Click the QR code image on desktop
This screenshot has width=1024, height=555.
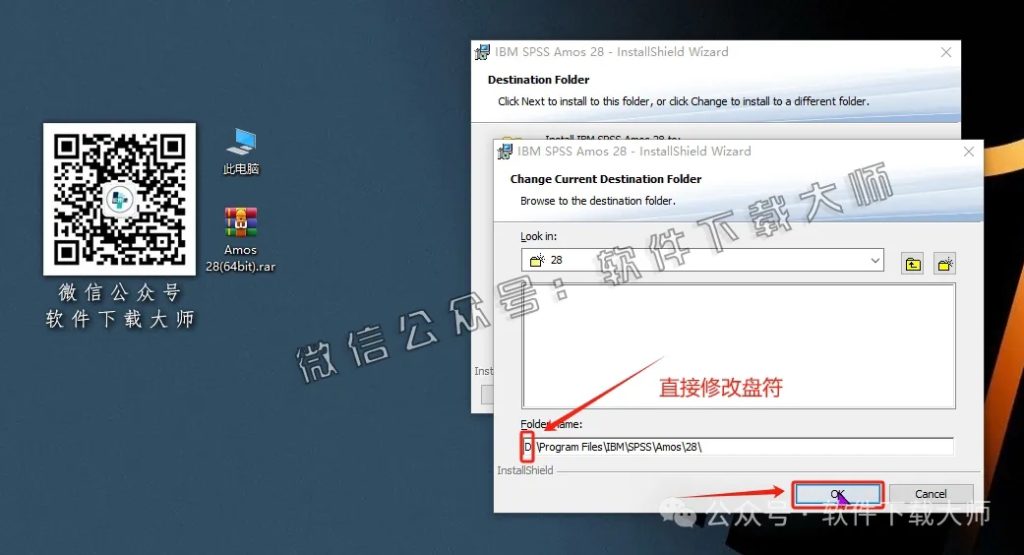120,199
